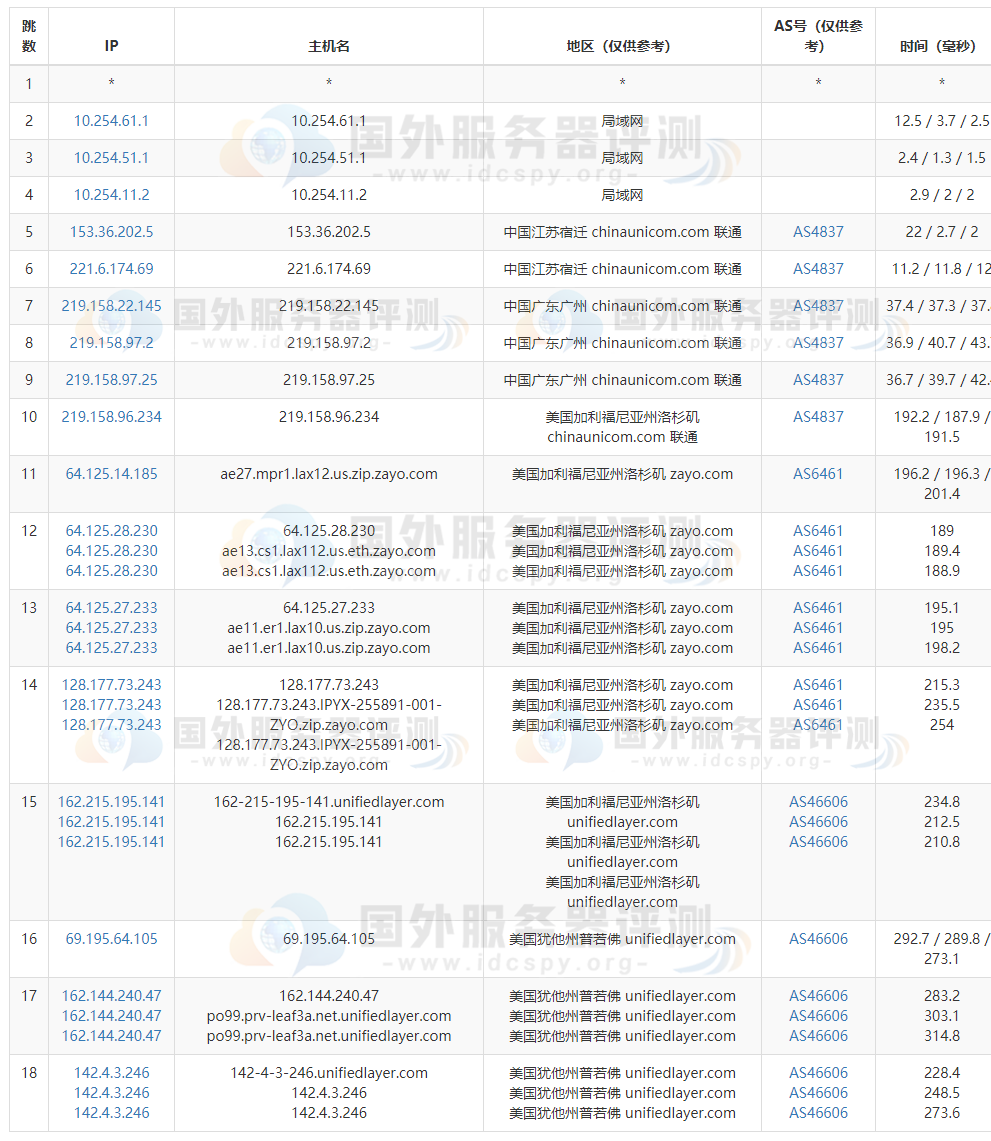Select hostname 142-4-3-246.unifiedlayer.com

(329, 1073)
